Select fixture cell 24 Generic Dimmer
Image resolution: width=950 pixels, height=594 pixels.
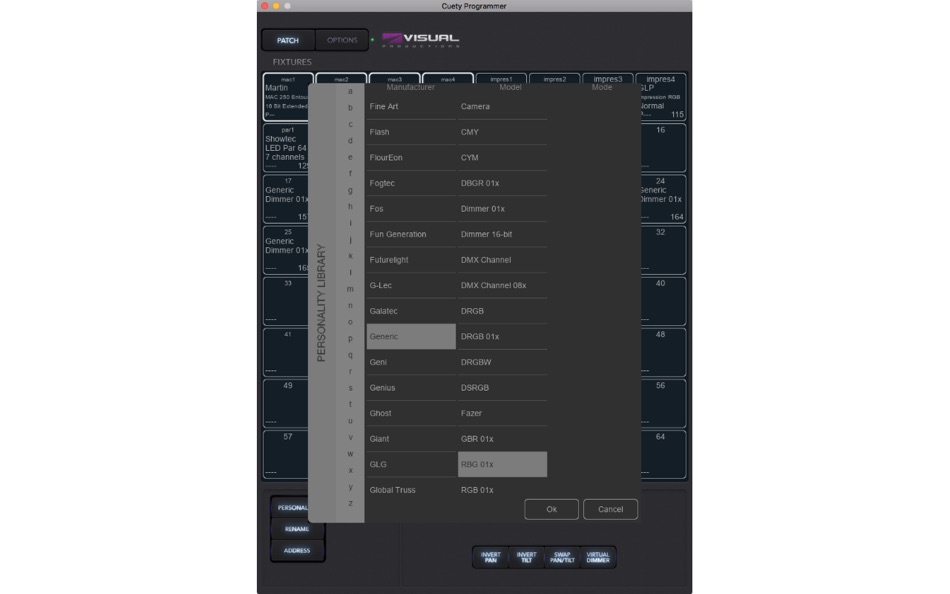(663, 199)
